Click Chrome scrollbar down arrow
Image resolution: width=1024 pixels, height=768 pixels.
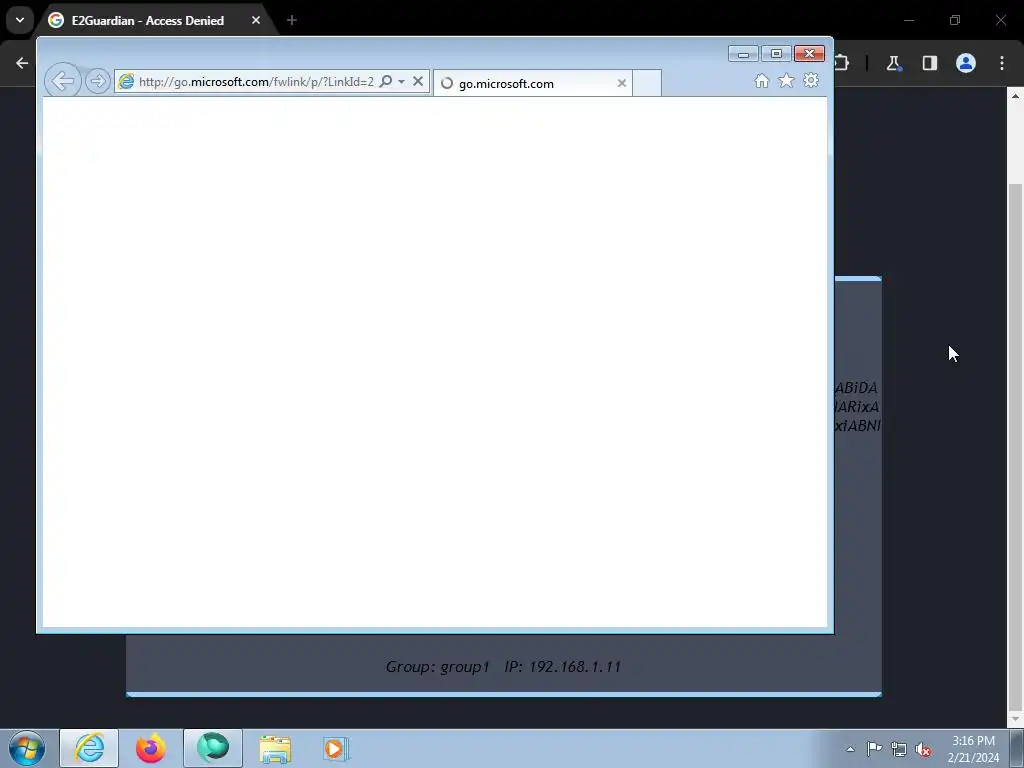click(1016, 719)
